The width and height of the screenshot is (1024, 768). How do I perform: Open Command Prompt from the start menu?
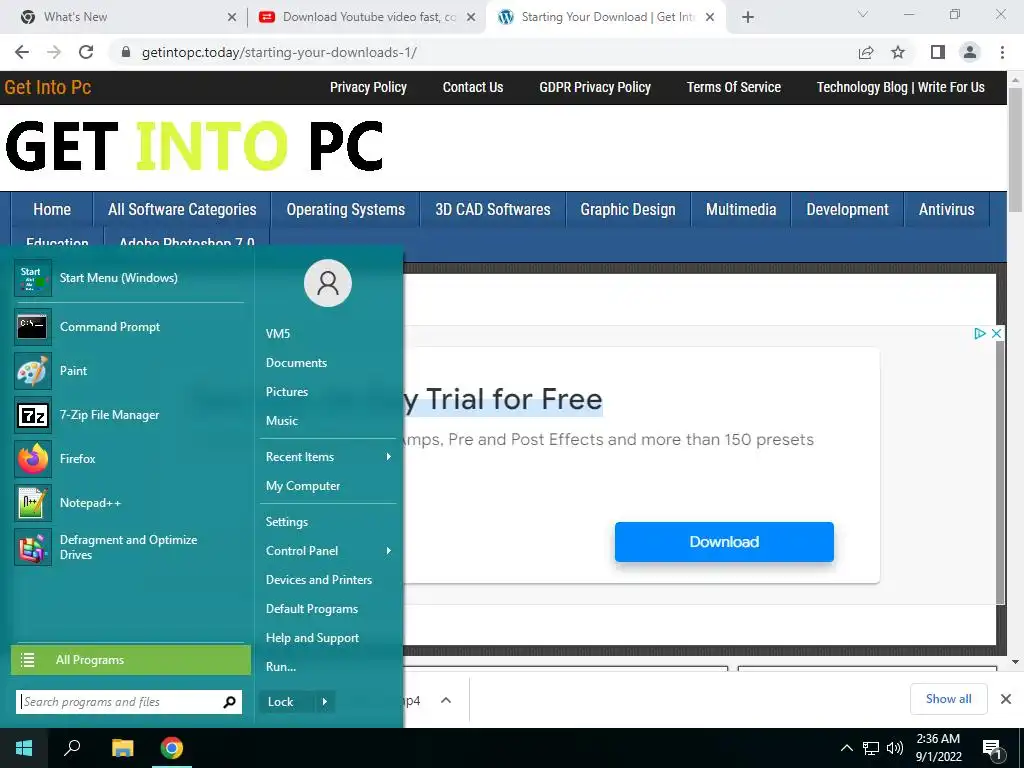[x=129, y=327]
